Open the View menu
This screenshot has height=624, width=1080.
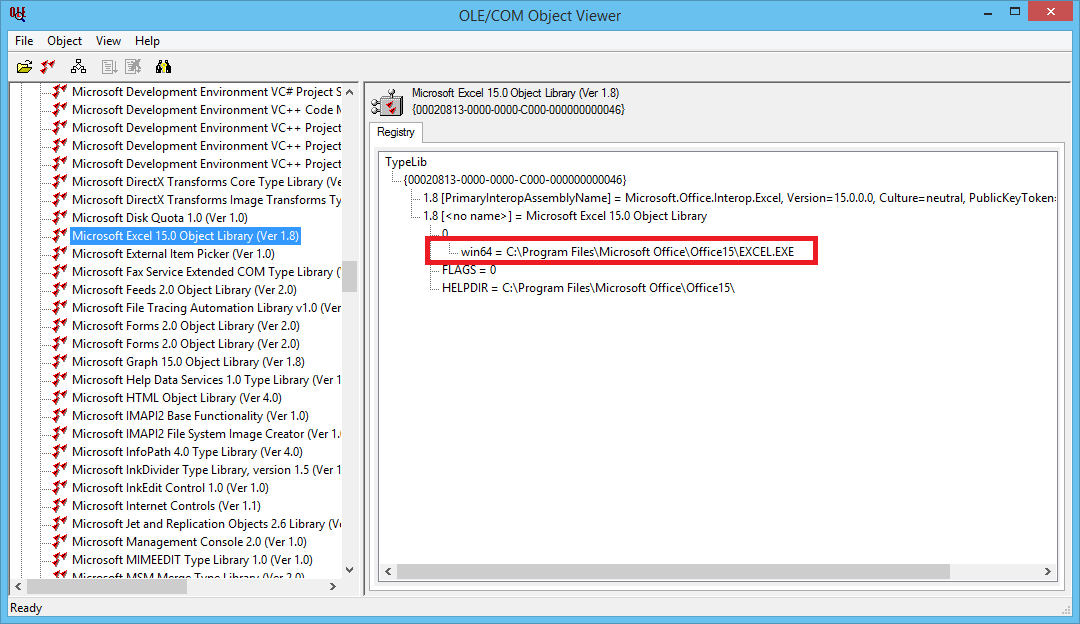(108, 41)
